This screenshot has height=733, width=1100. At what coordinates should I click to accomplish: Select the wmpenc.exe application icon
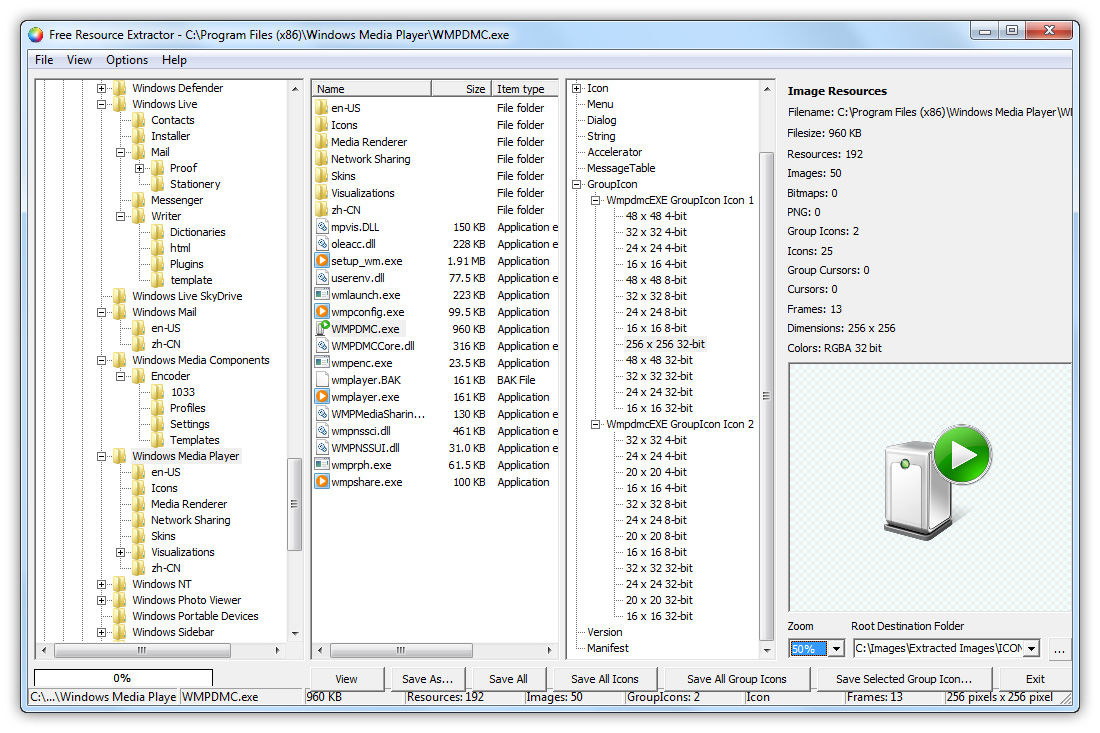click(322, 363)
